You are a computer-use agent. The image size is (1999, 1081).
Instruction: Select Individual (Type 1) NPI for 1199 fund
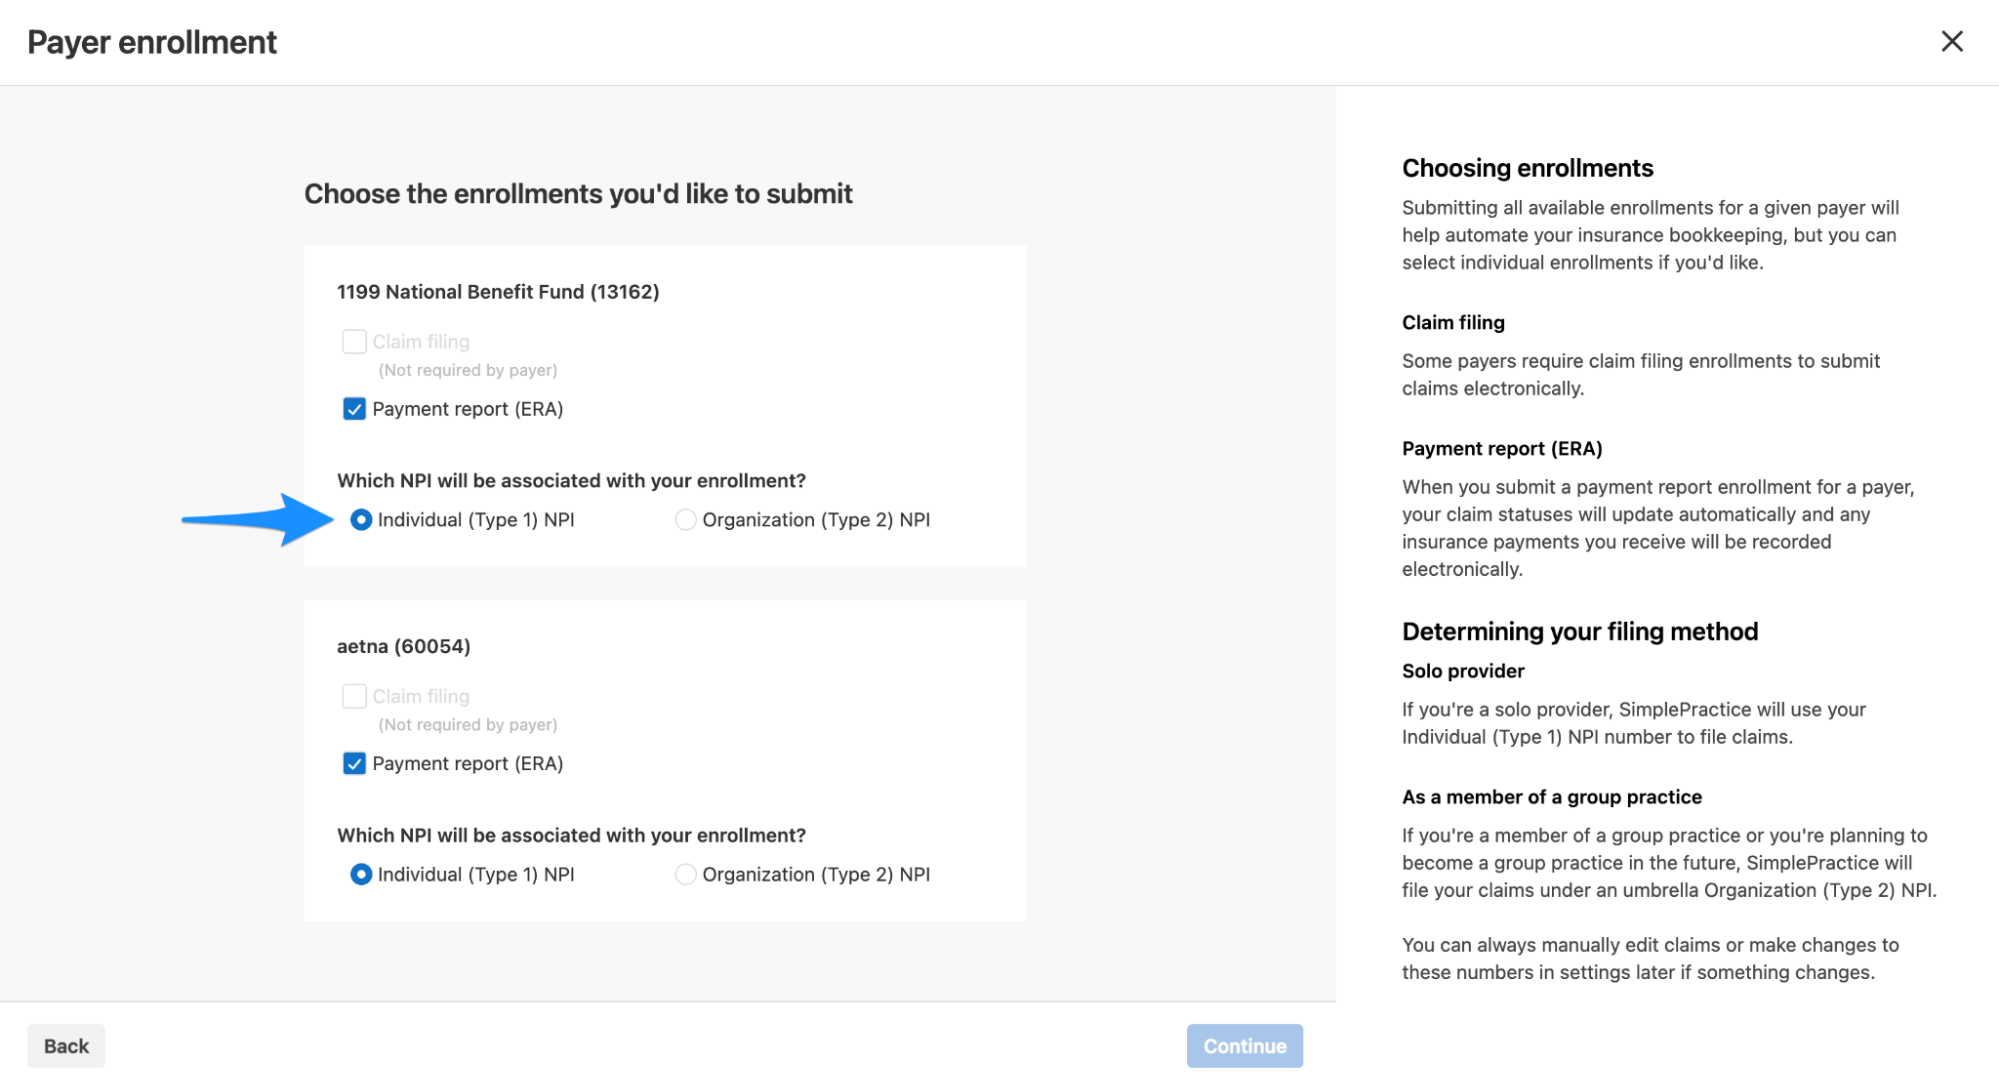[x=361, y=520]
